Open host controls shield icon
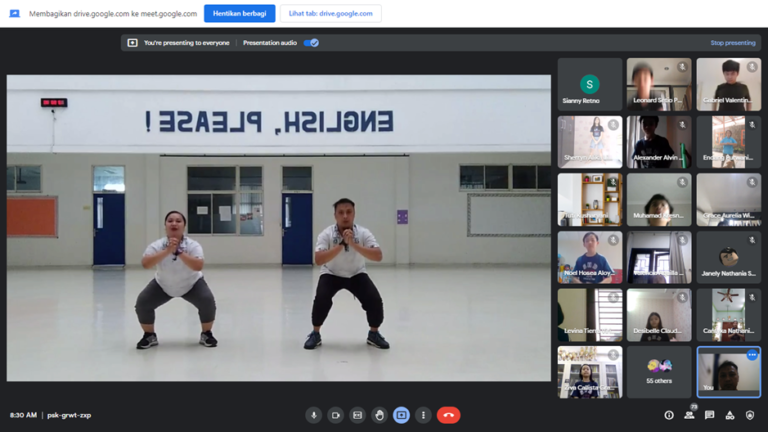768x432 pixels. (x=750, y=415)
